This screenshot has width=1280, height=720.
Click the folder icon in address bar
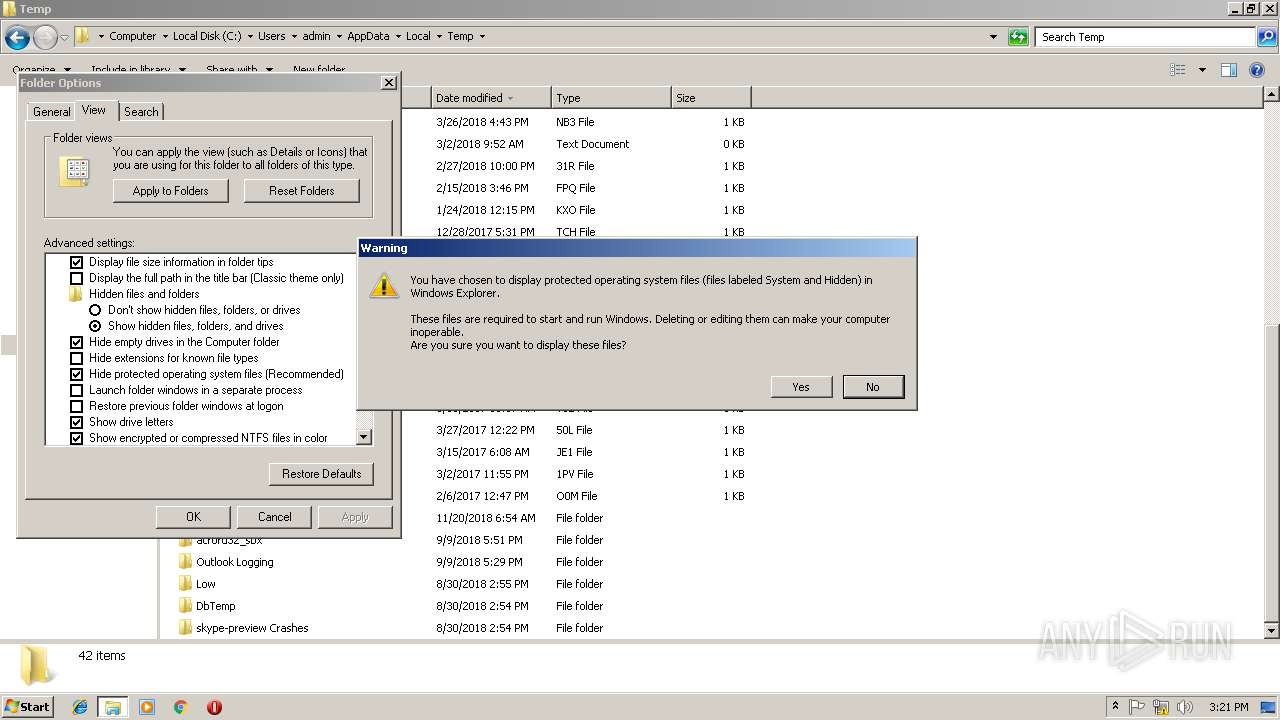[83, 36]
